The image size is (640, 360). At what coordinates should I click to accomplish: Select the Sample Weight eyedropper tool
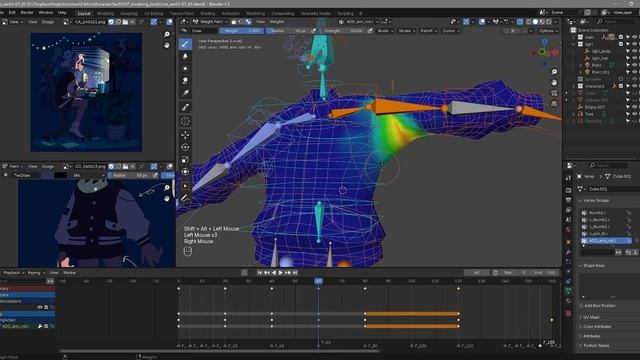pyautogui.click(x=185, y=107)
